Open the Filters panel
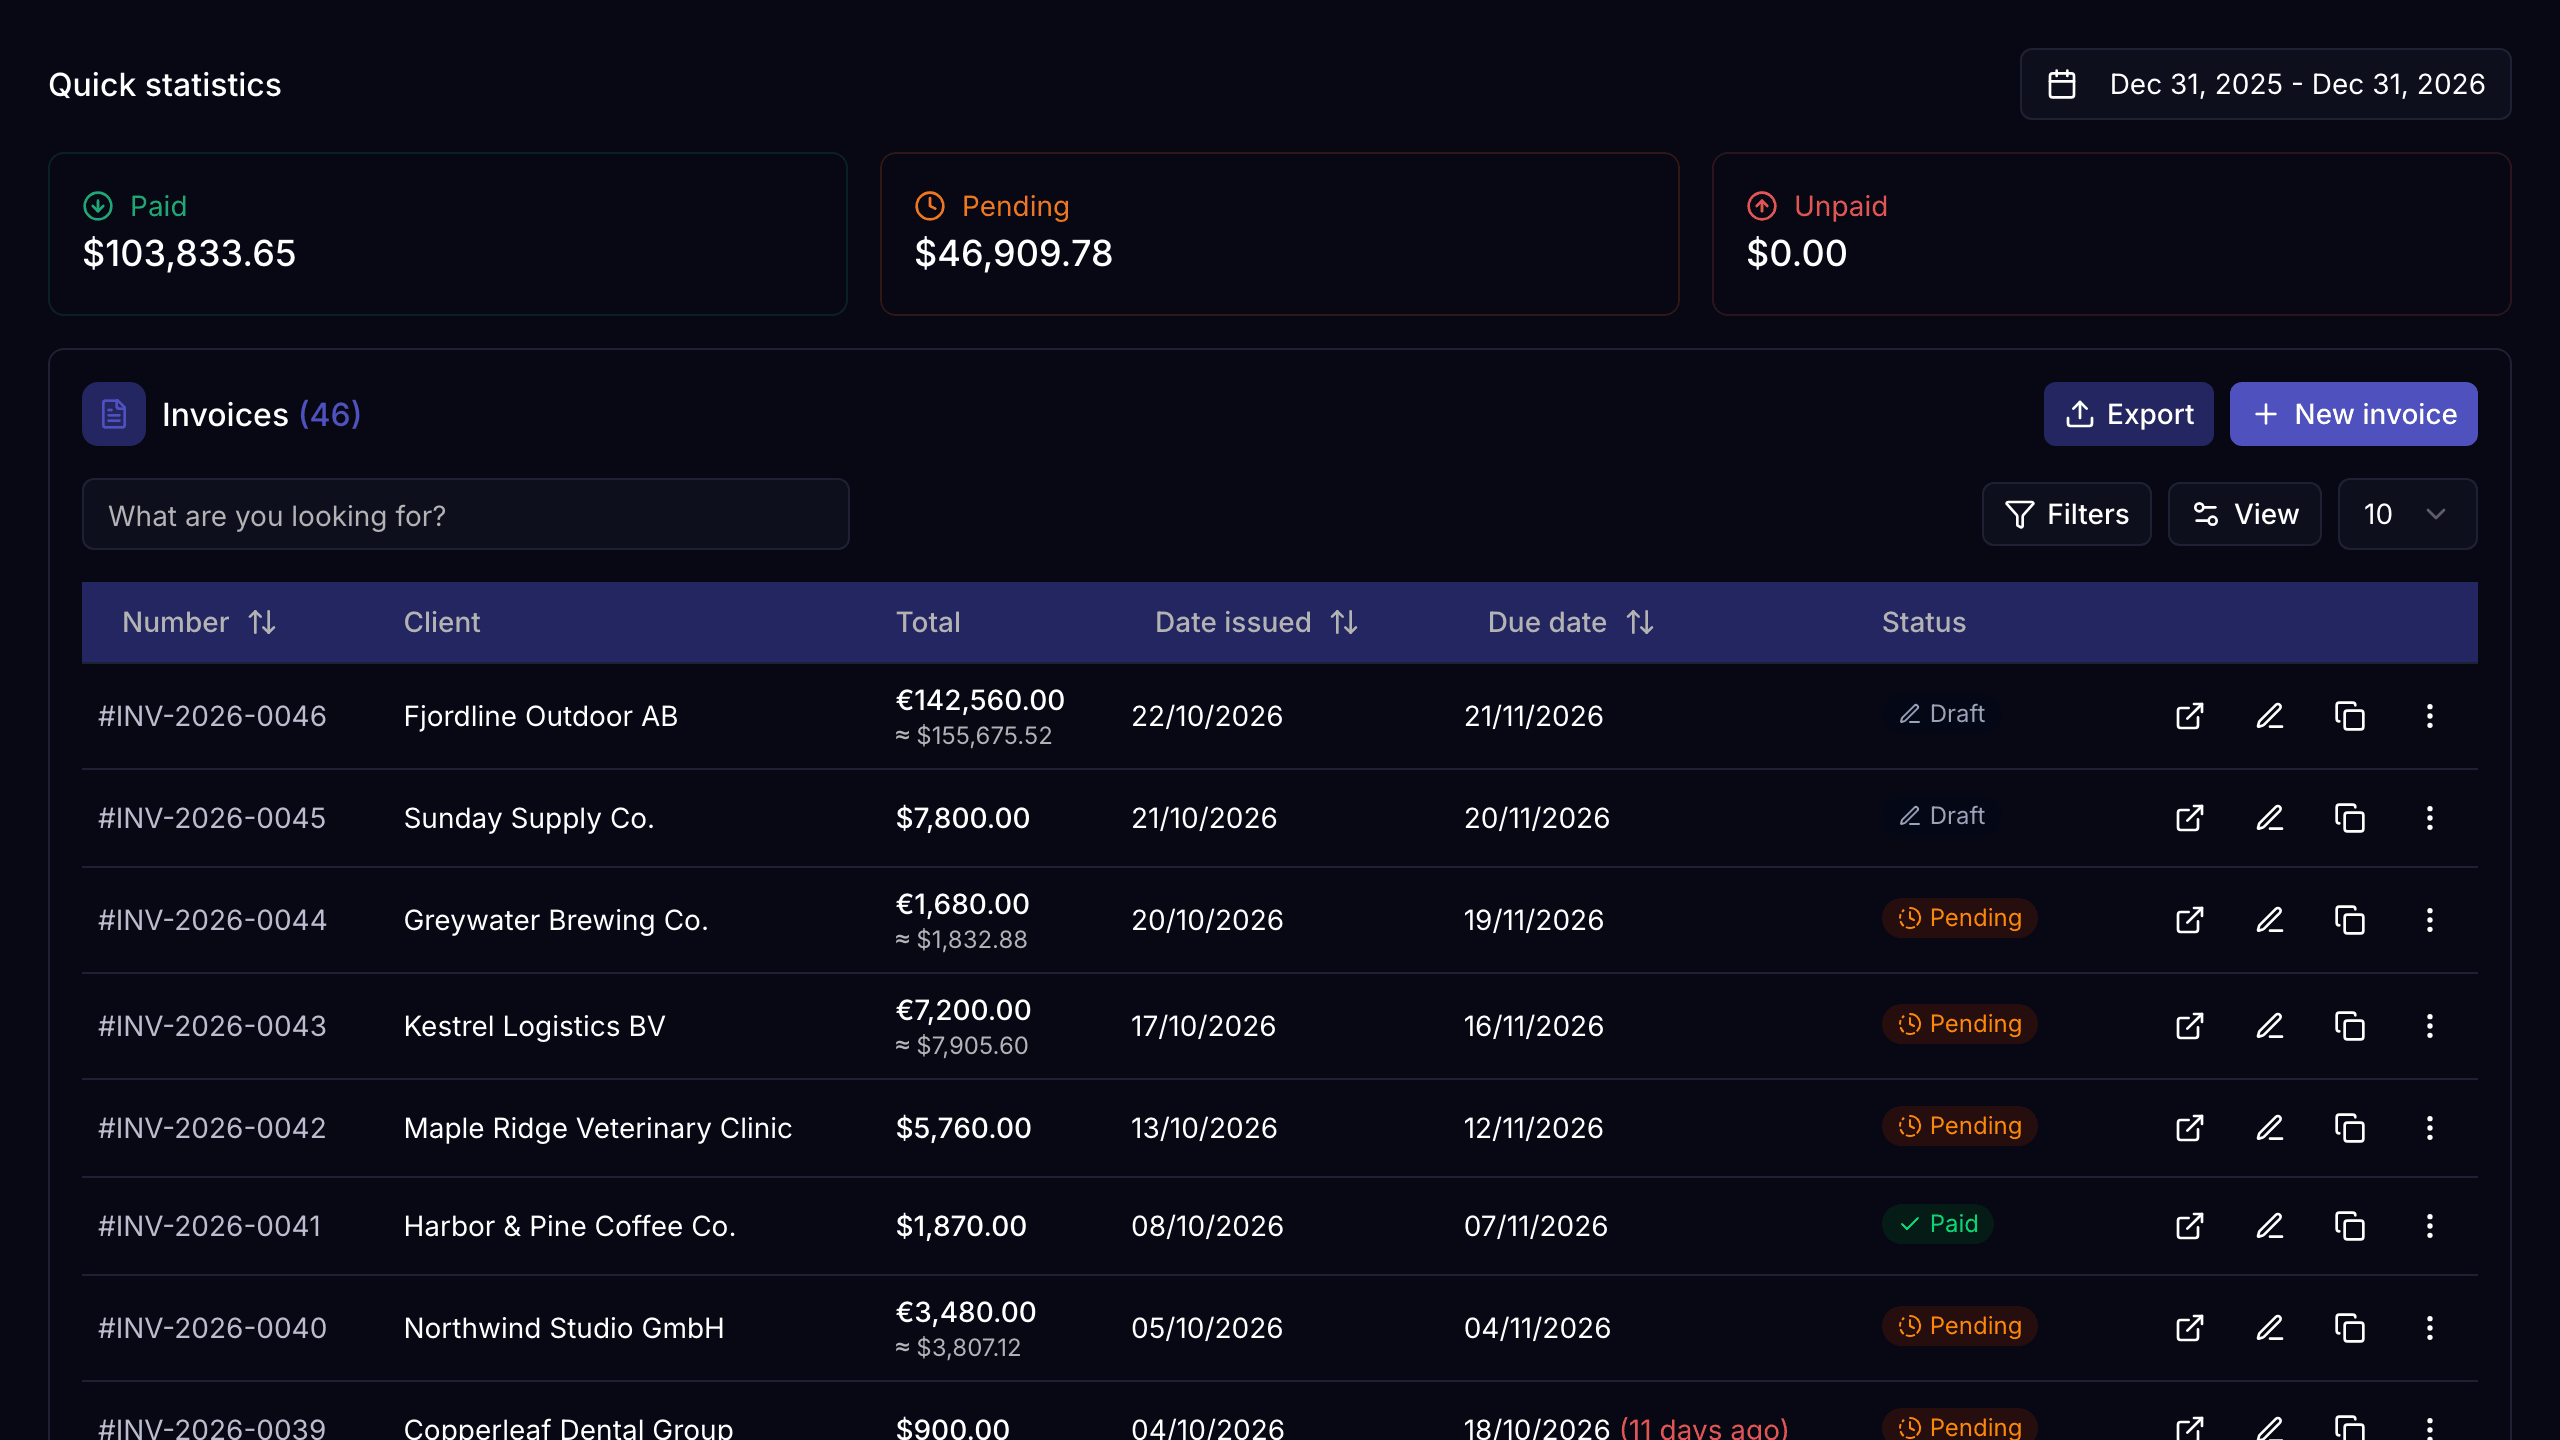 pos(2066,514)
